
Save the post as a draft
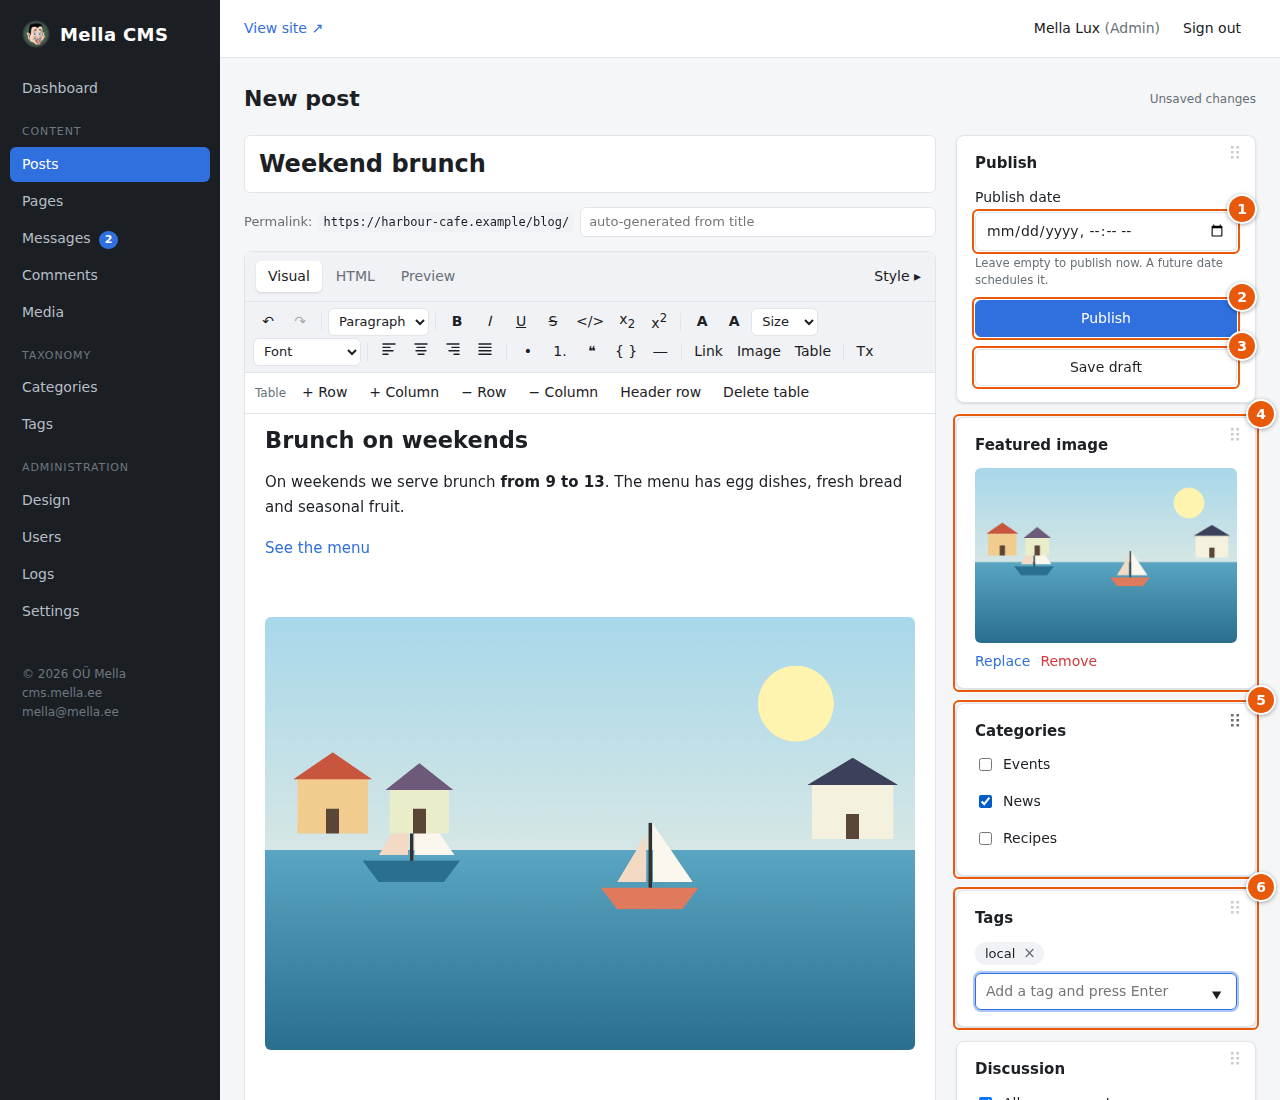[1106, 367]
